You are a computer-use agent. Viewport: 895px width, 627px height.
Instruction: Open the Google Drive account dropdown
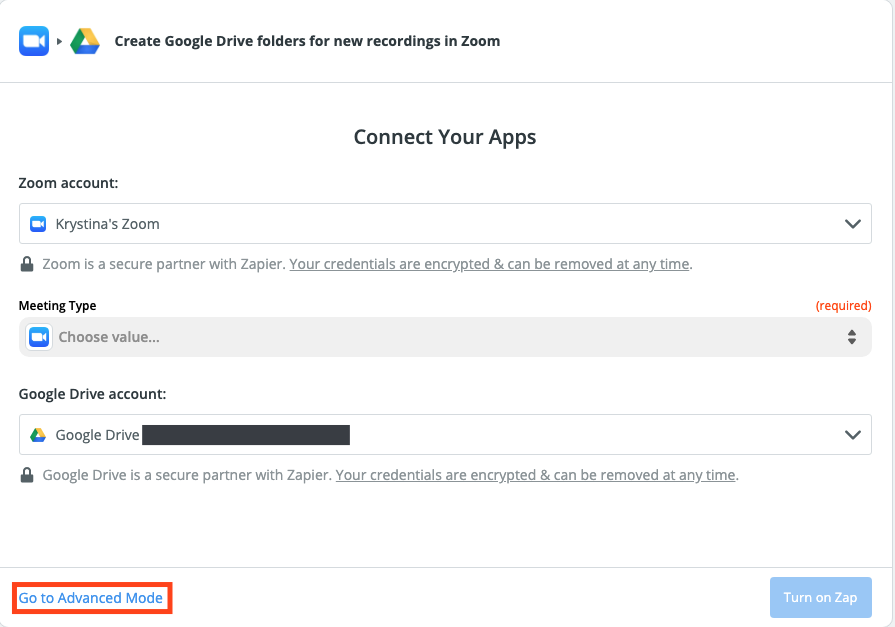445,435
